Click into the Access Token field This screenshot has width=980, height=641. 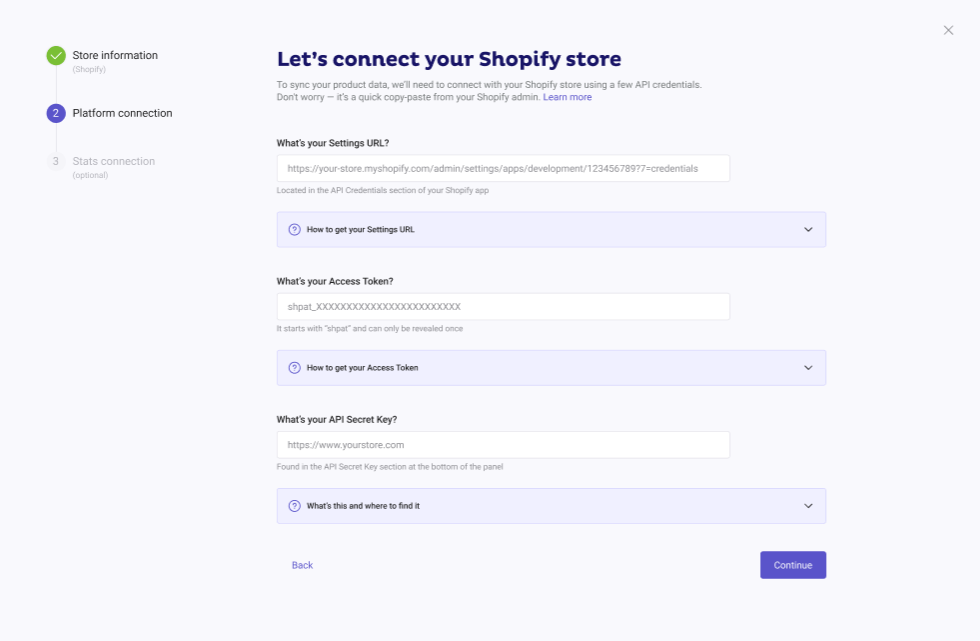(503, 306)
